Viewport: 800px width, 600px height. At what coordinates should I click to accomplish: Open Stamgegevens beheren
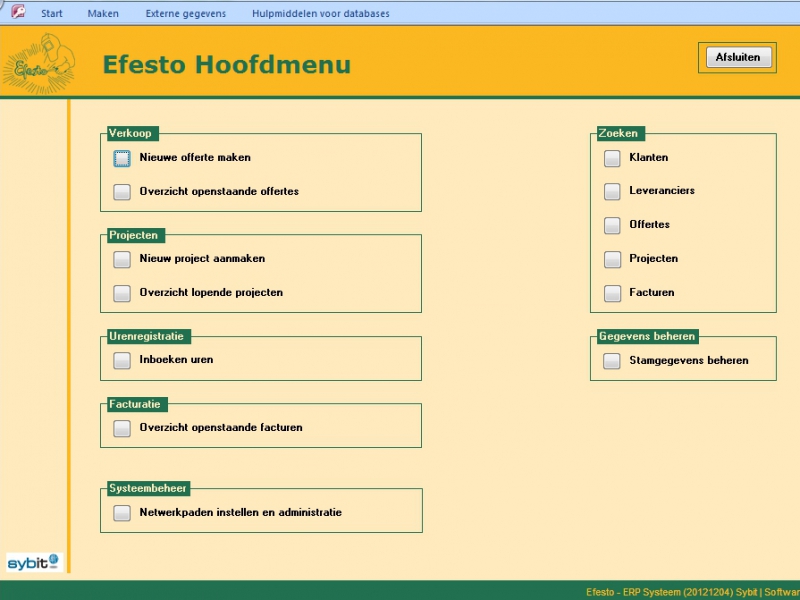click(x=612, y=361)
